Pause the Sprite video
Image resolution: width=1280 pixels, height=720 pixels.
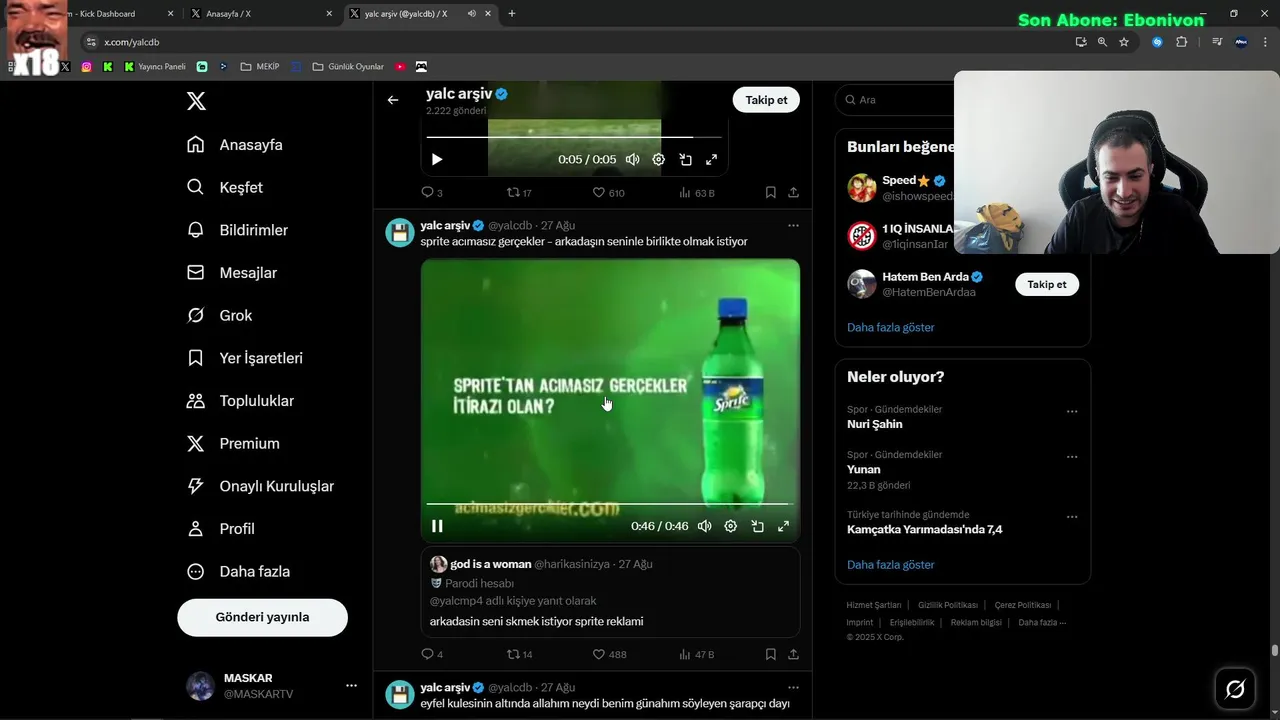coord(437,526)
